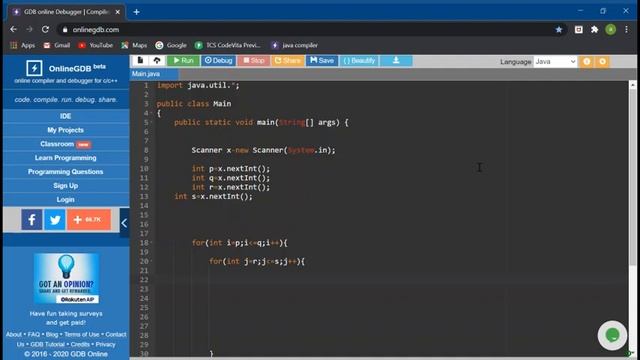Place cursor on empty line 22 in editor
The image size is (640, 360).
point(392,280)
